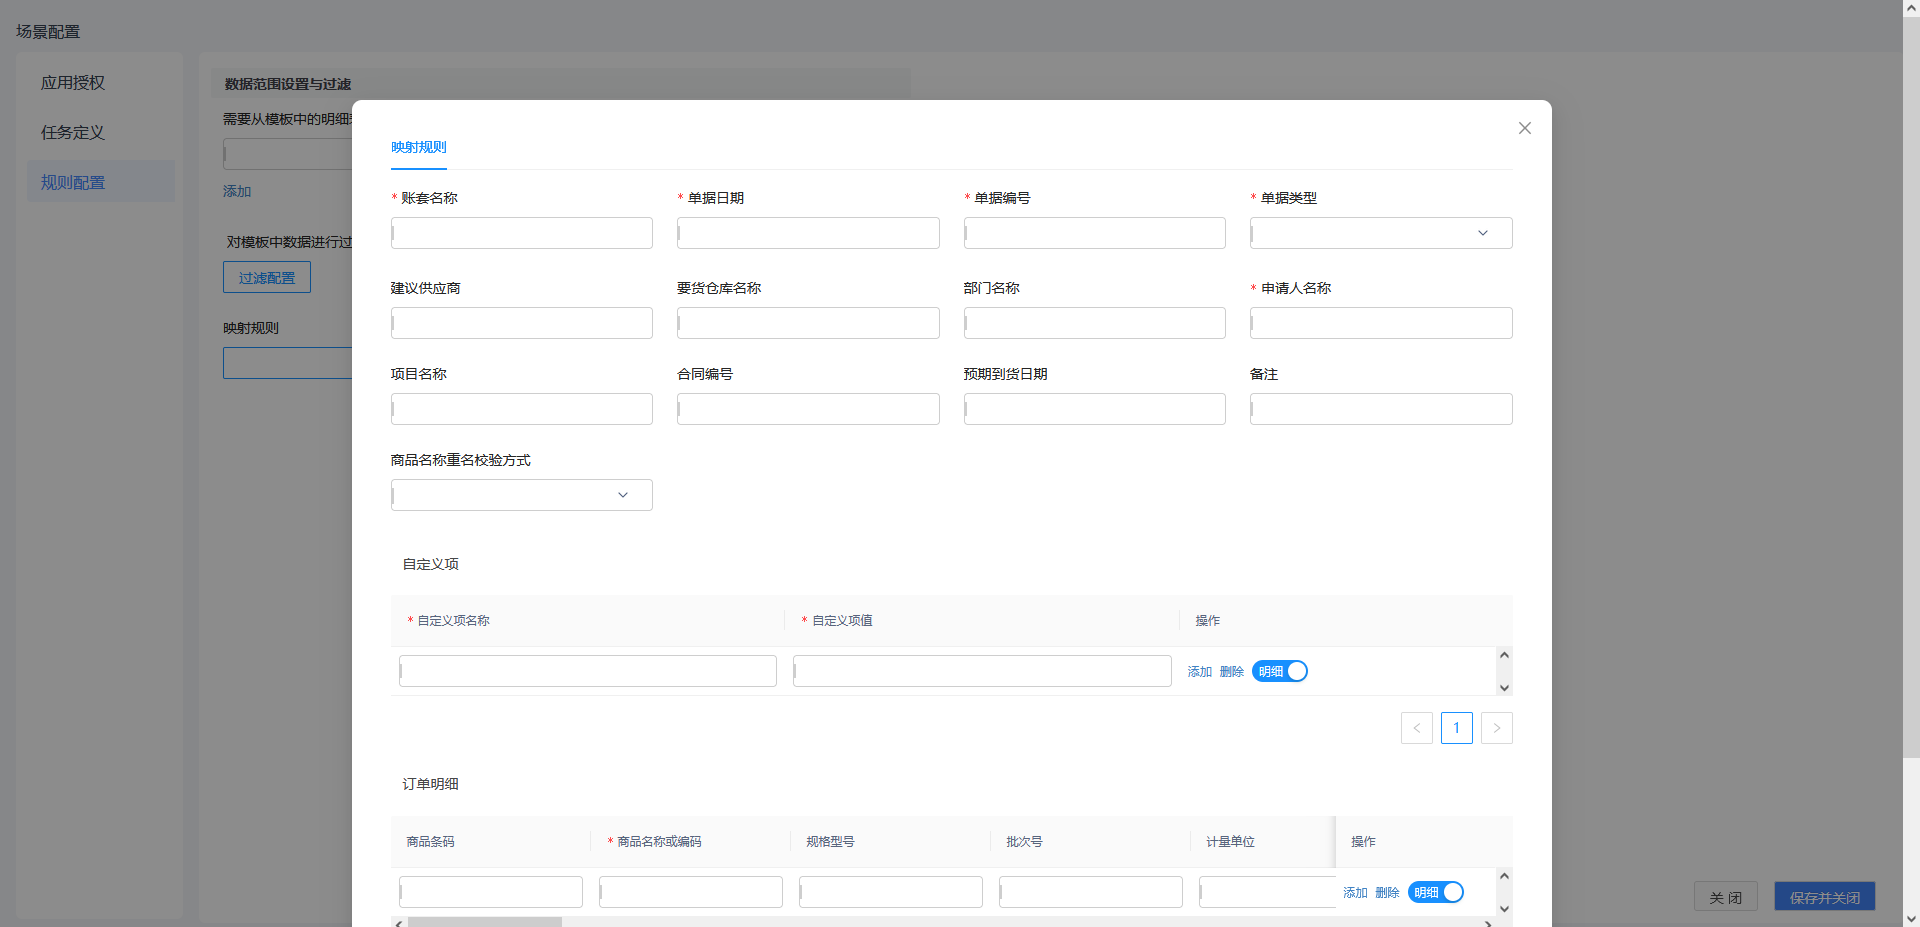Screen dimensions: 1920x927
Task: Switch to 映射规则 tab
Action: click(419, 147)
